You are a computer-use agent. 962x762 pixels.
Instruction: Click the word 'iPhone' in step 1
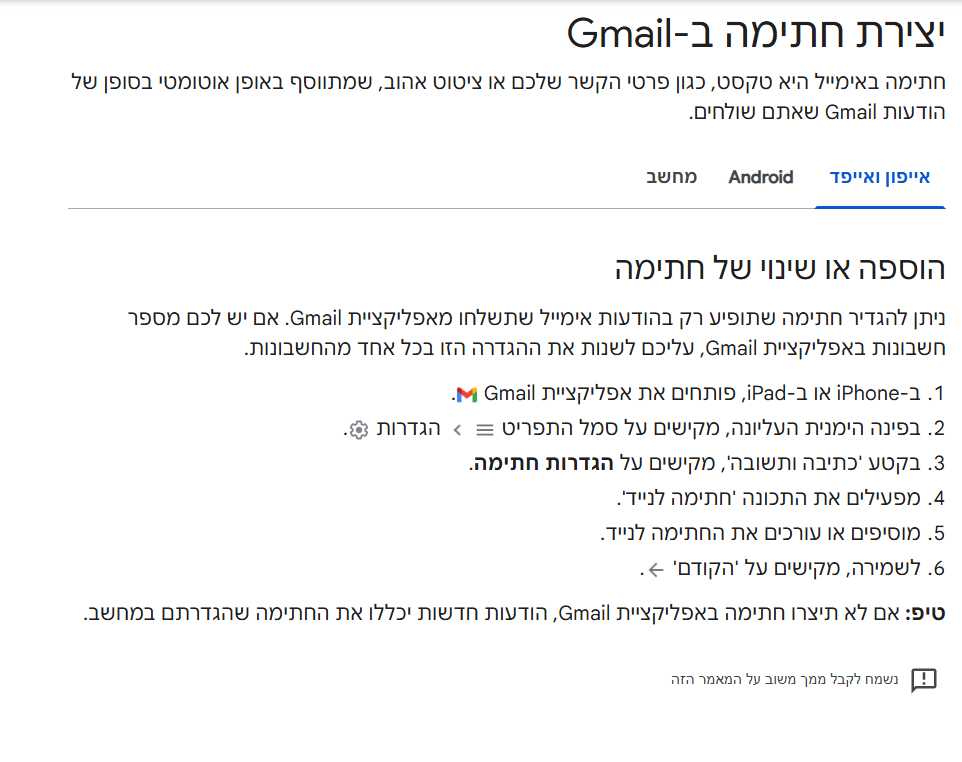click(x=869, y=392)
